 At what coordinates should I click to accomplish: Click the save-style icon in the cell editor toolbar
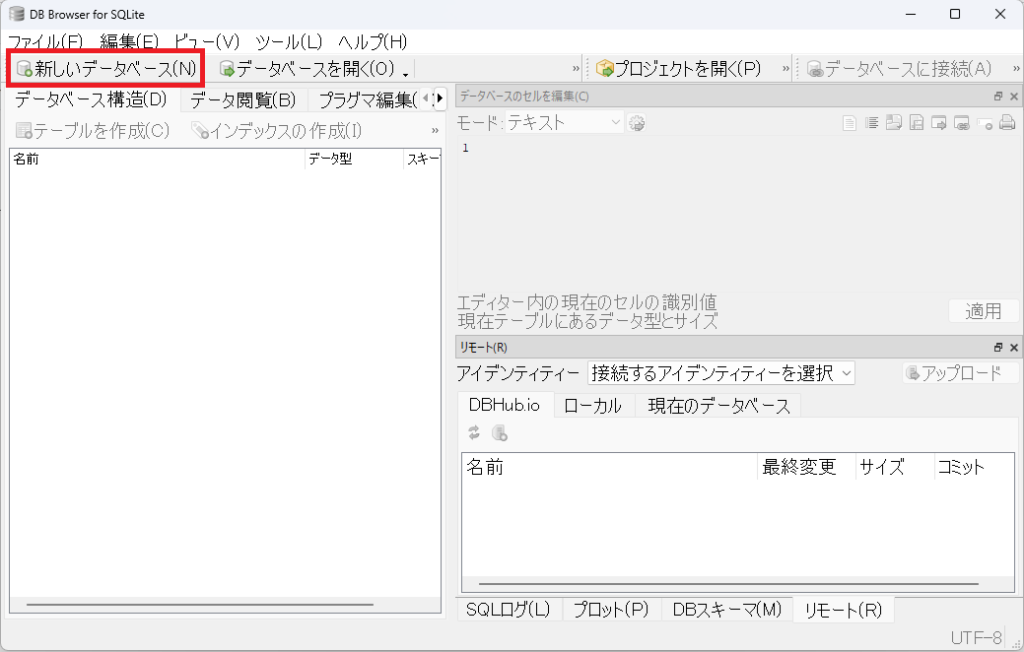pos(916,123)
